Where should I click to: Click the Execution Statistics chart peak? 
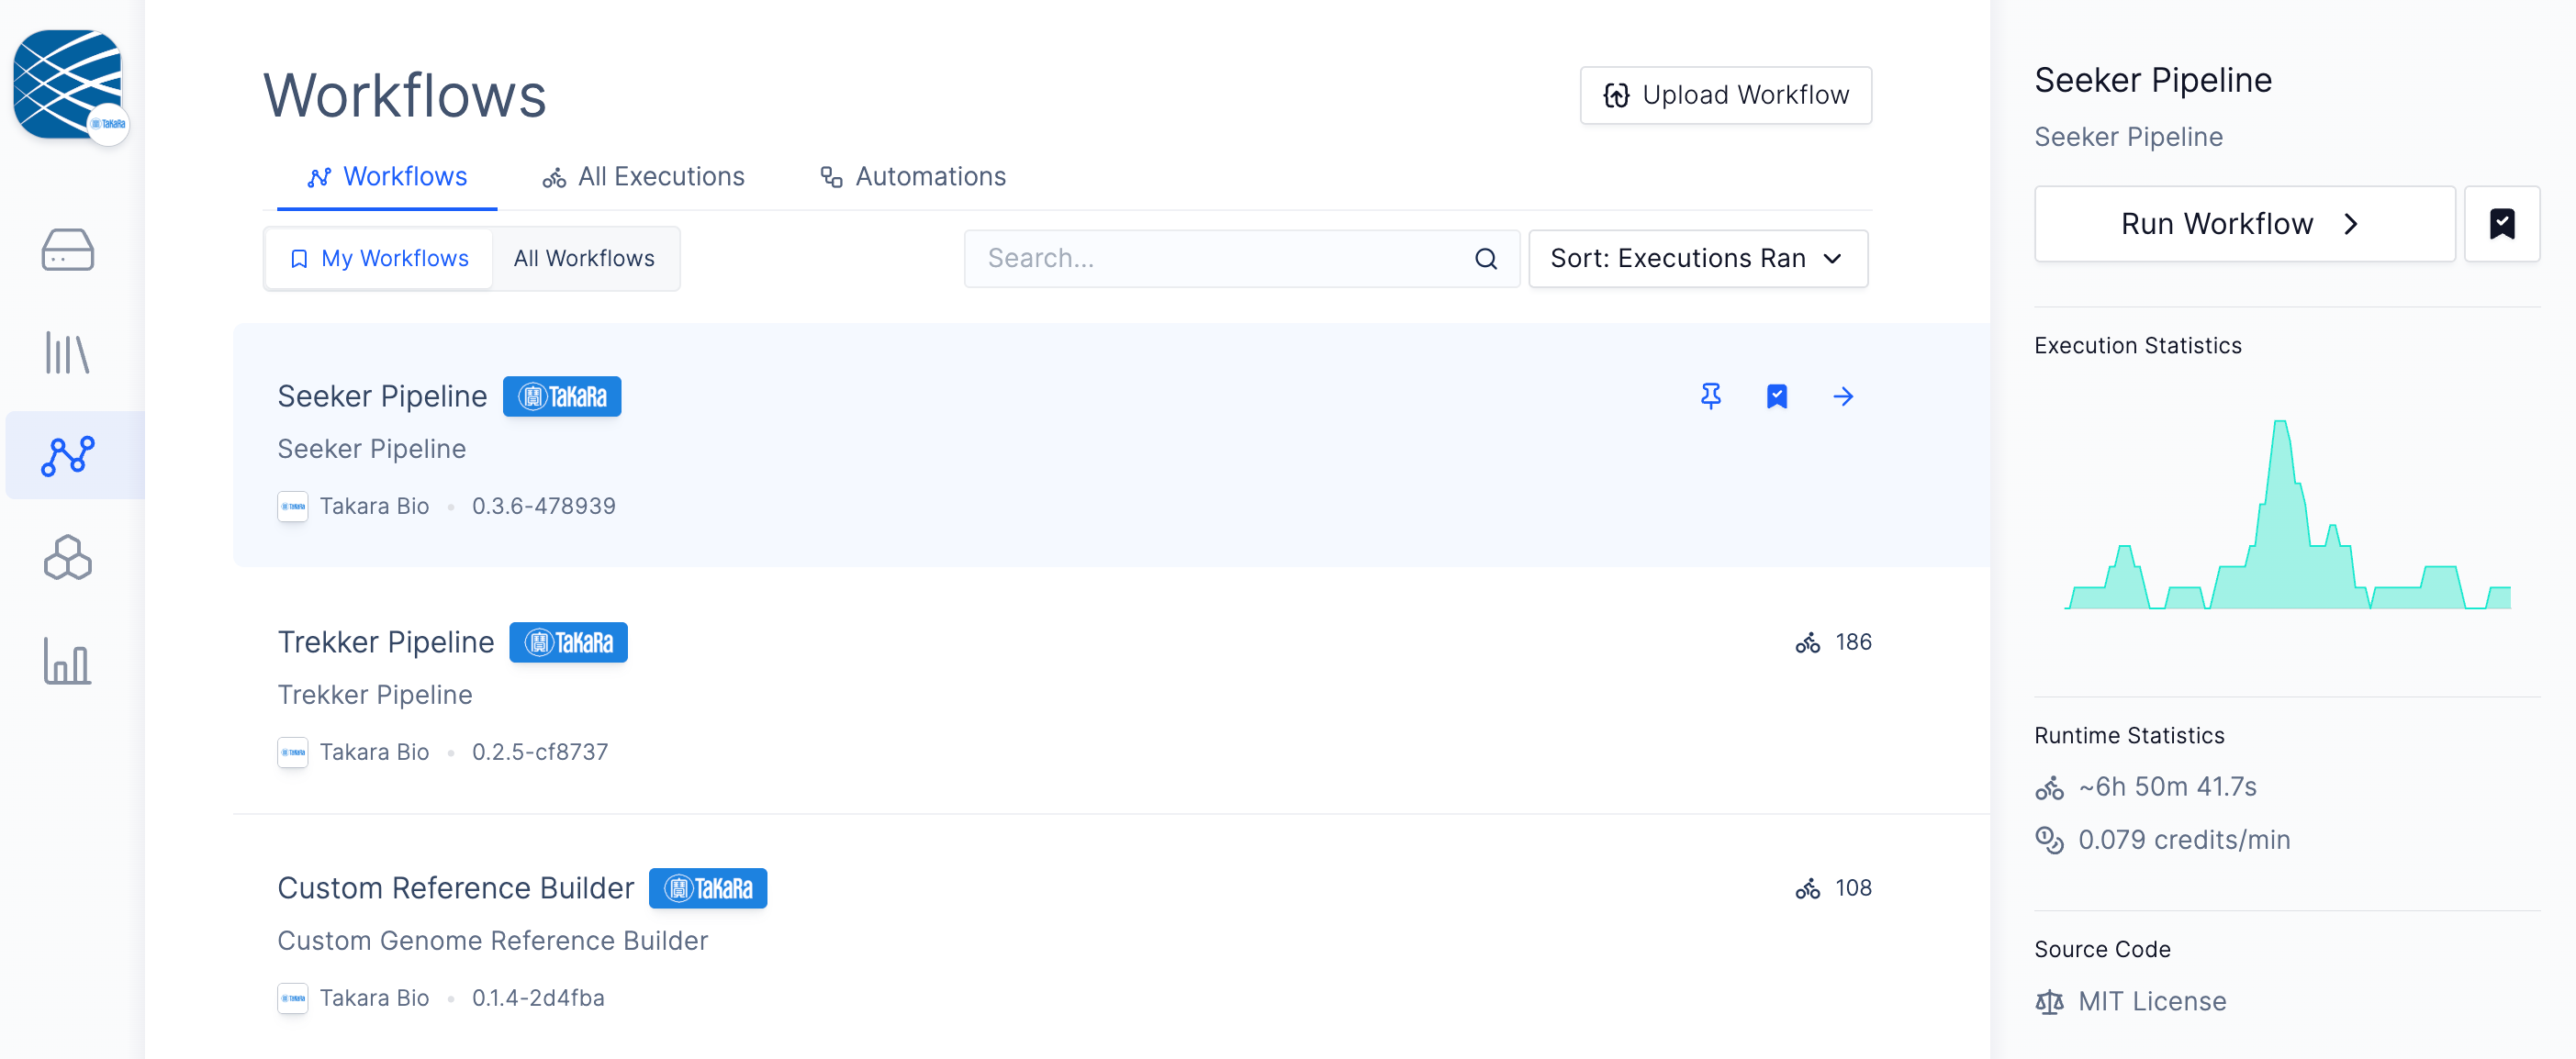2281,427
